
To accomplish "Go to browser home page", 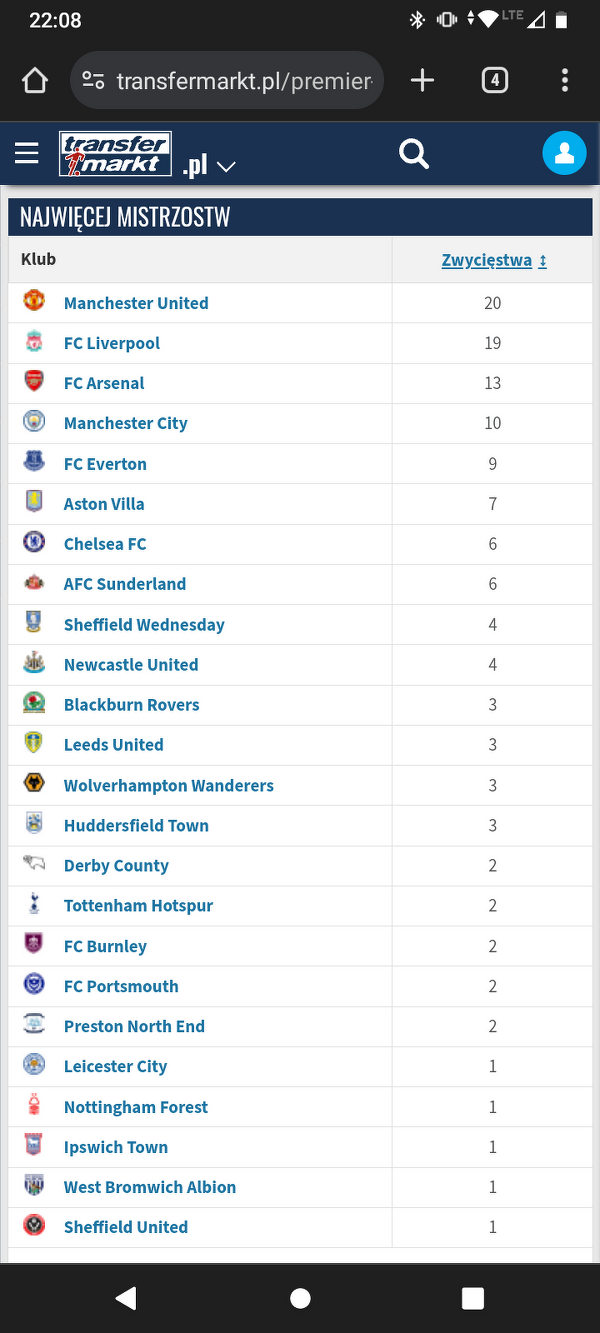I will (x=35, y=81).
